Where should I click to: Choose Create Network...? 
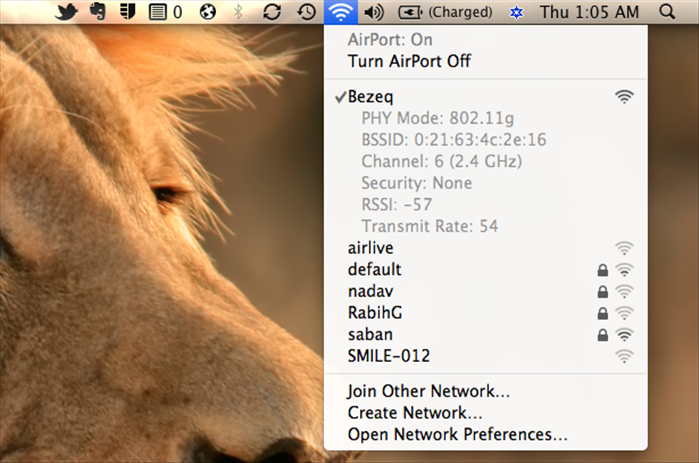[486, 413]
